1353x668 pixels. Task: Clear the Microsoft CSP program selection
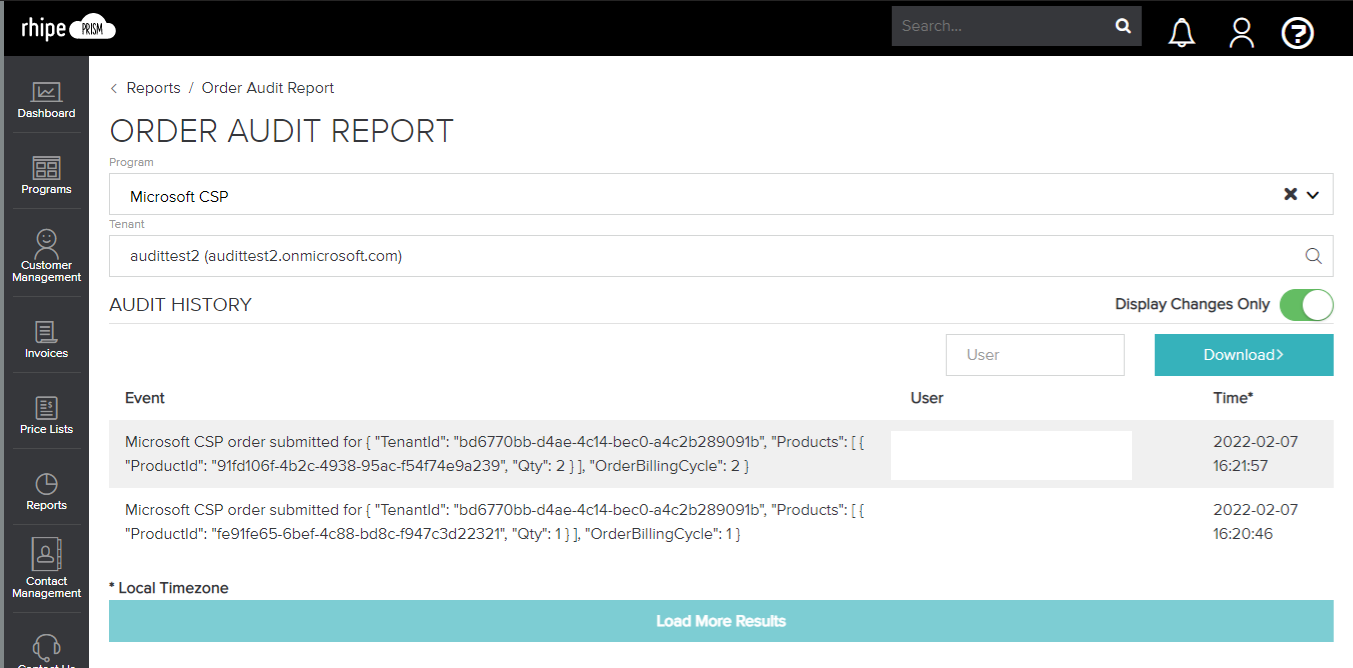1289,194
